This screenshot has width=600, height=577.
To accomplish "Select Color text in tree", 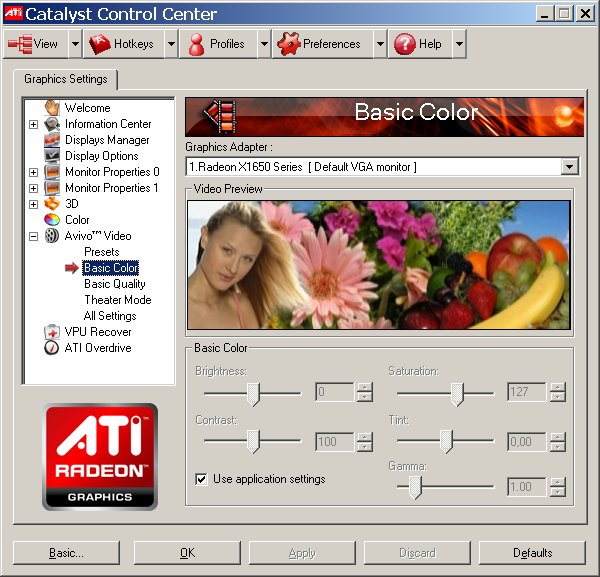I will pyautogui.click(x=77, y=220).
